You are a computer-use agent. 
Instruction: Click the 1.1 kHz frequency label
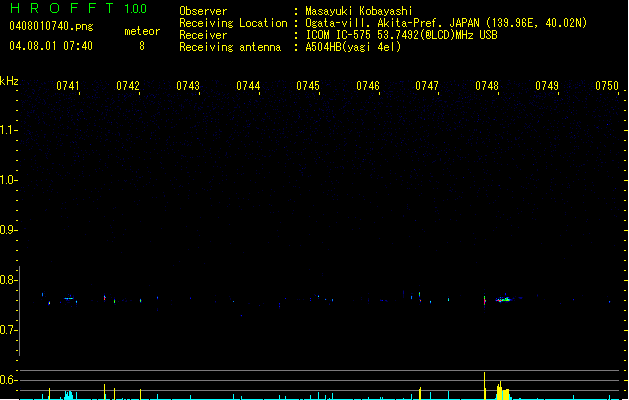click(8, 130)
